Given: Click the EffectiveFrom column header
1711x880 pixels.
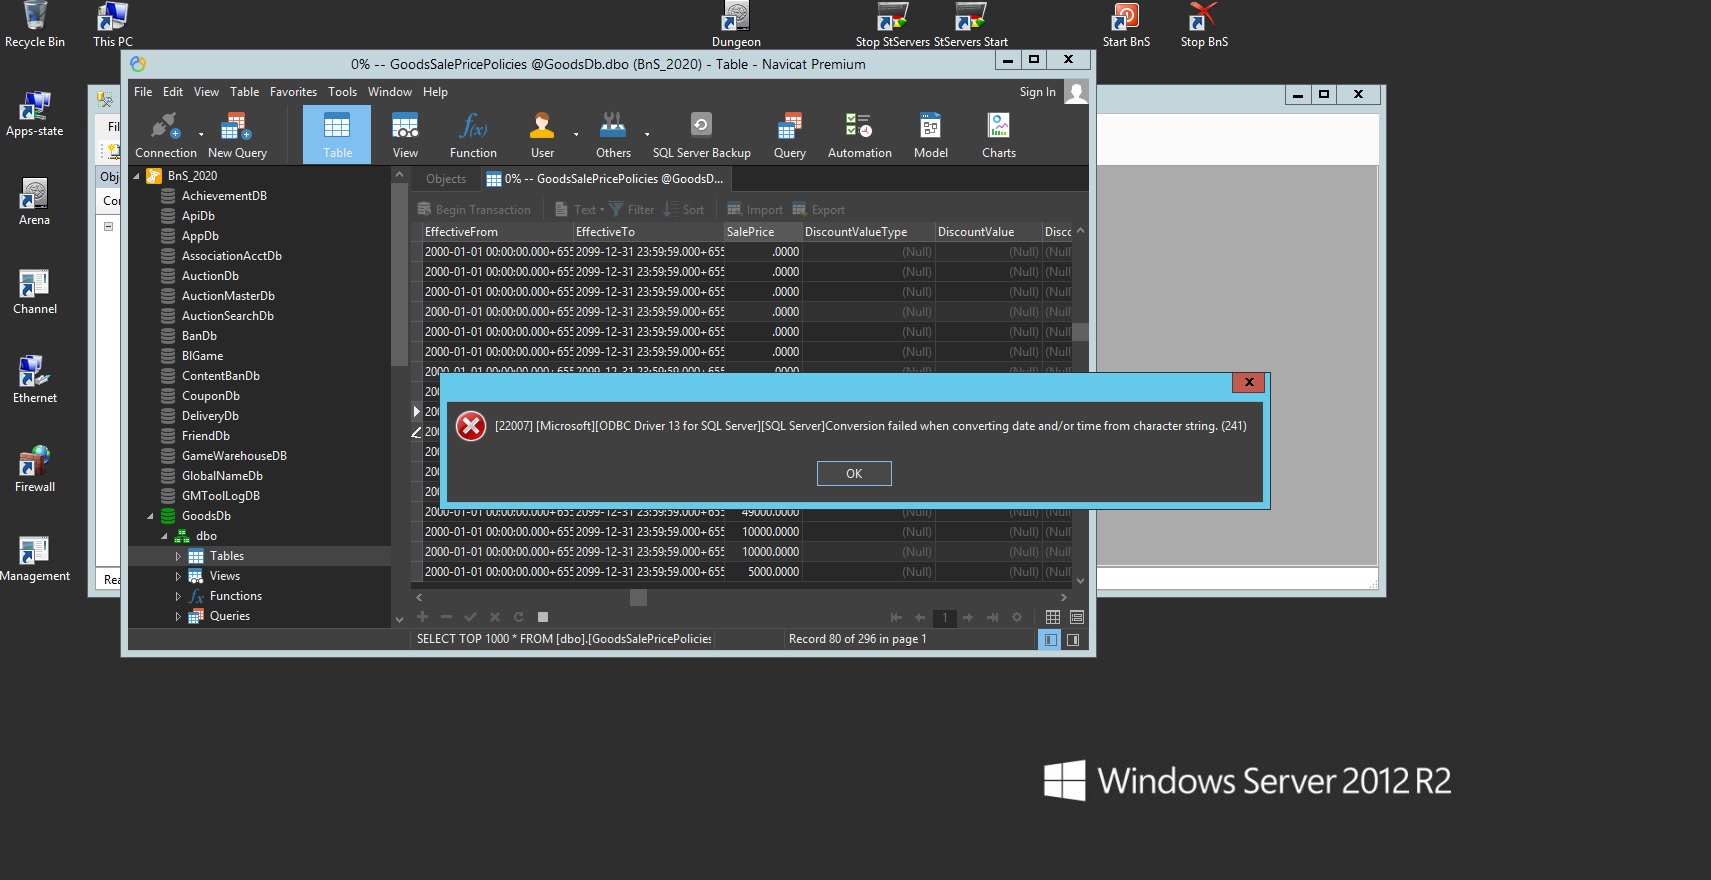Looking at the screenshot, I should coord(497,232).
